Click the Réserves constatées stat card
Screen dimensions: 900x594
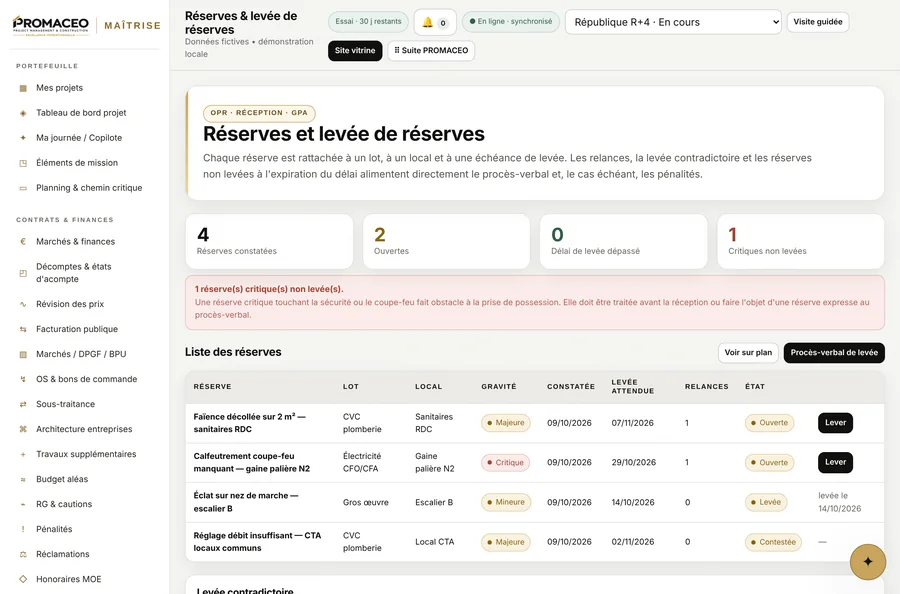tap(269, 242)
